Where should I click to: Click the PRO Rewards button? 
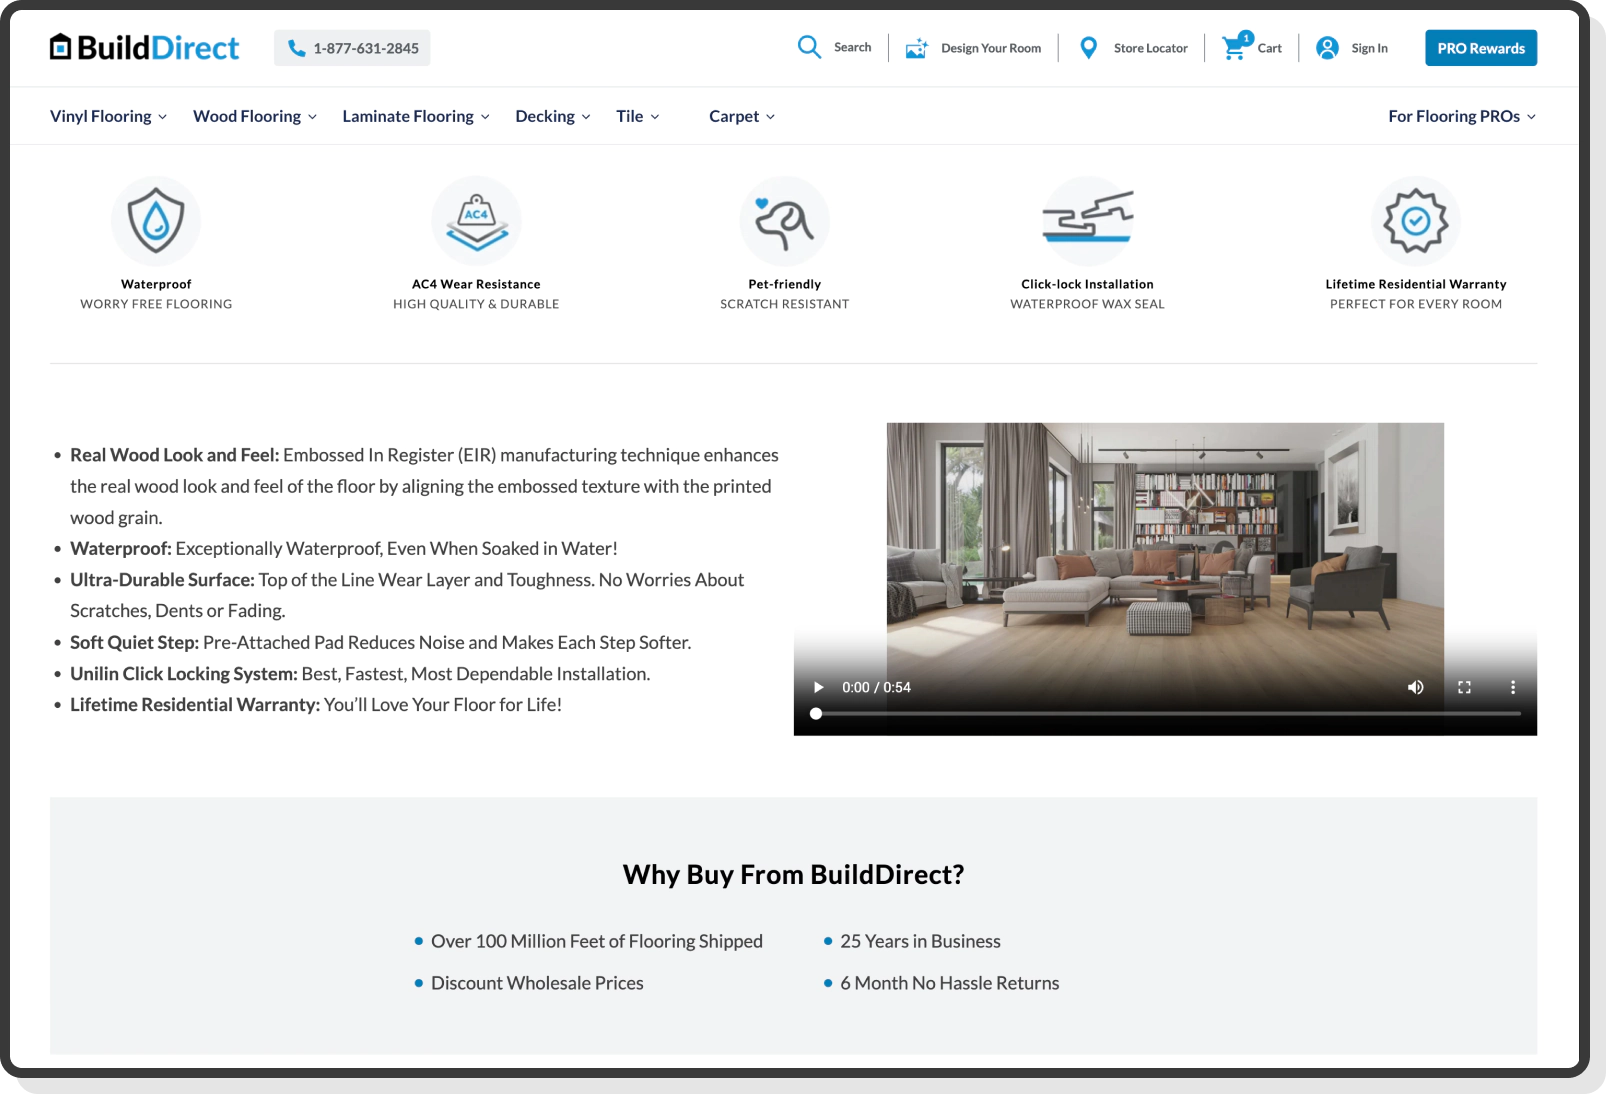pyautogui.click(x=1481, y=47)
